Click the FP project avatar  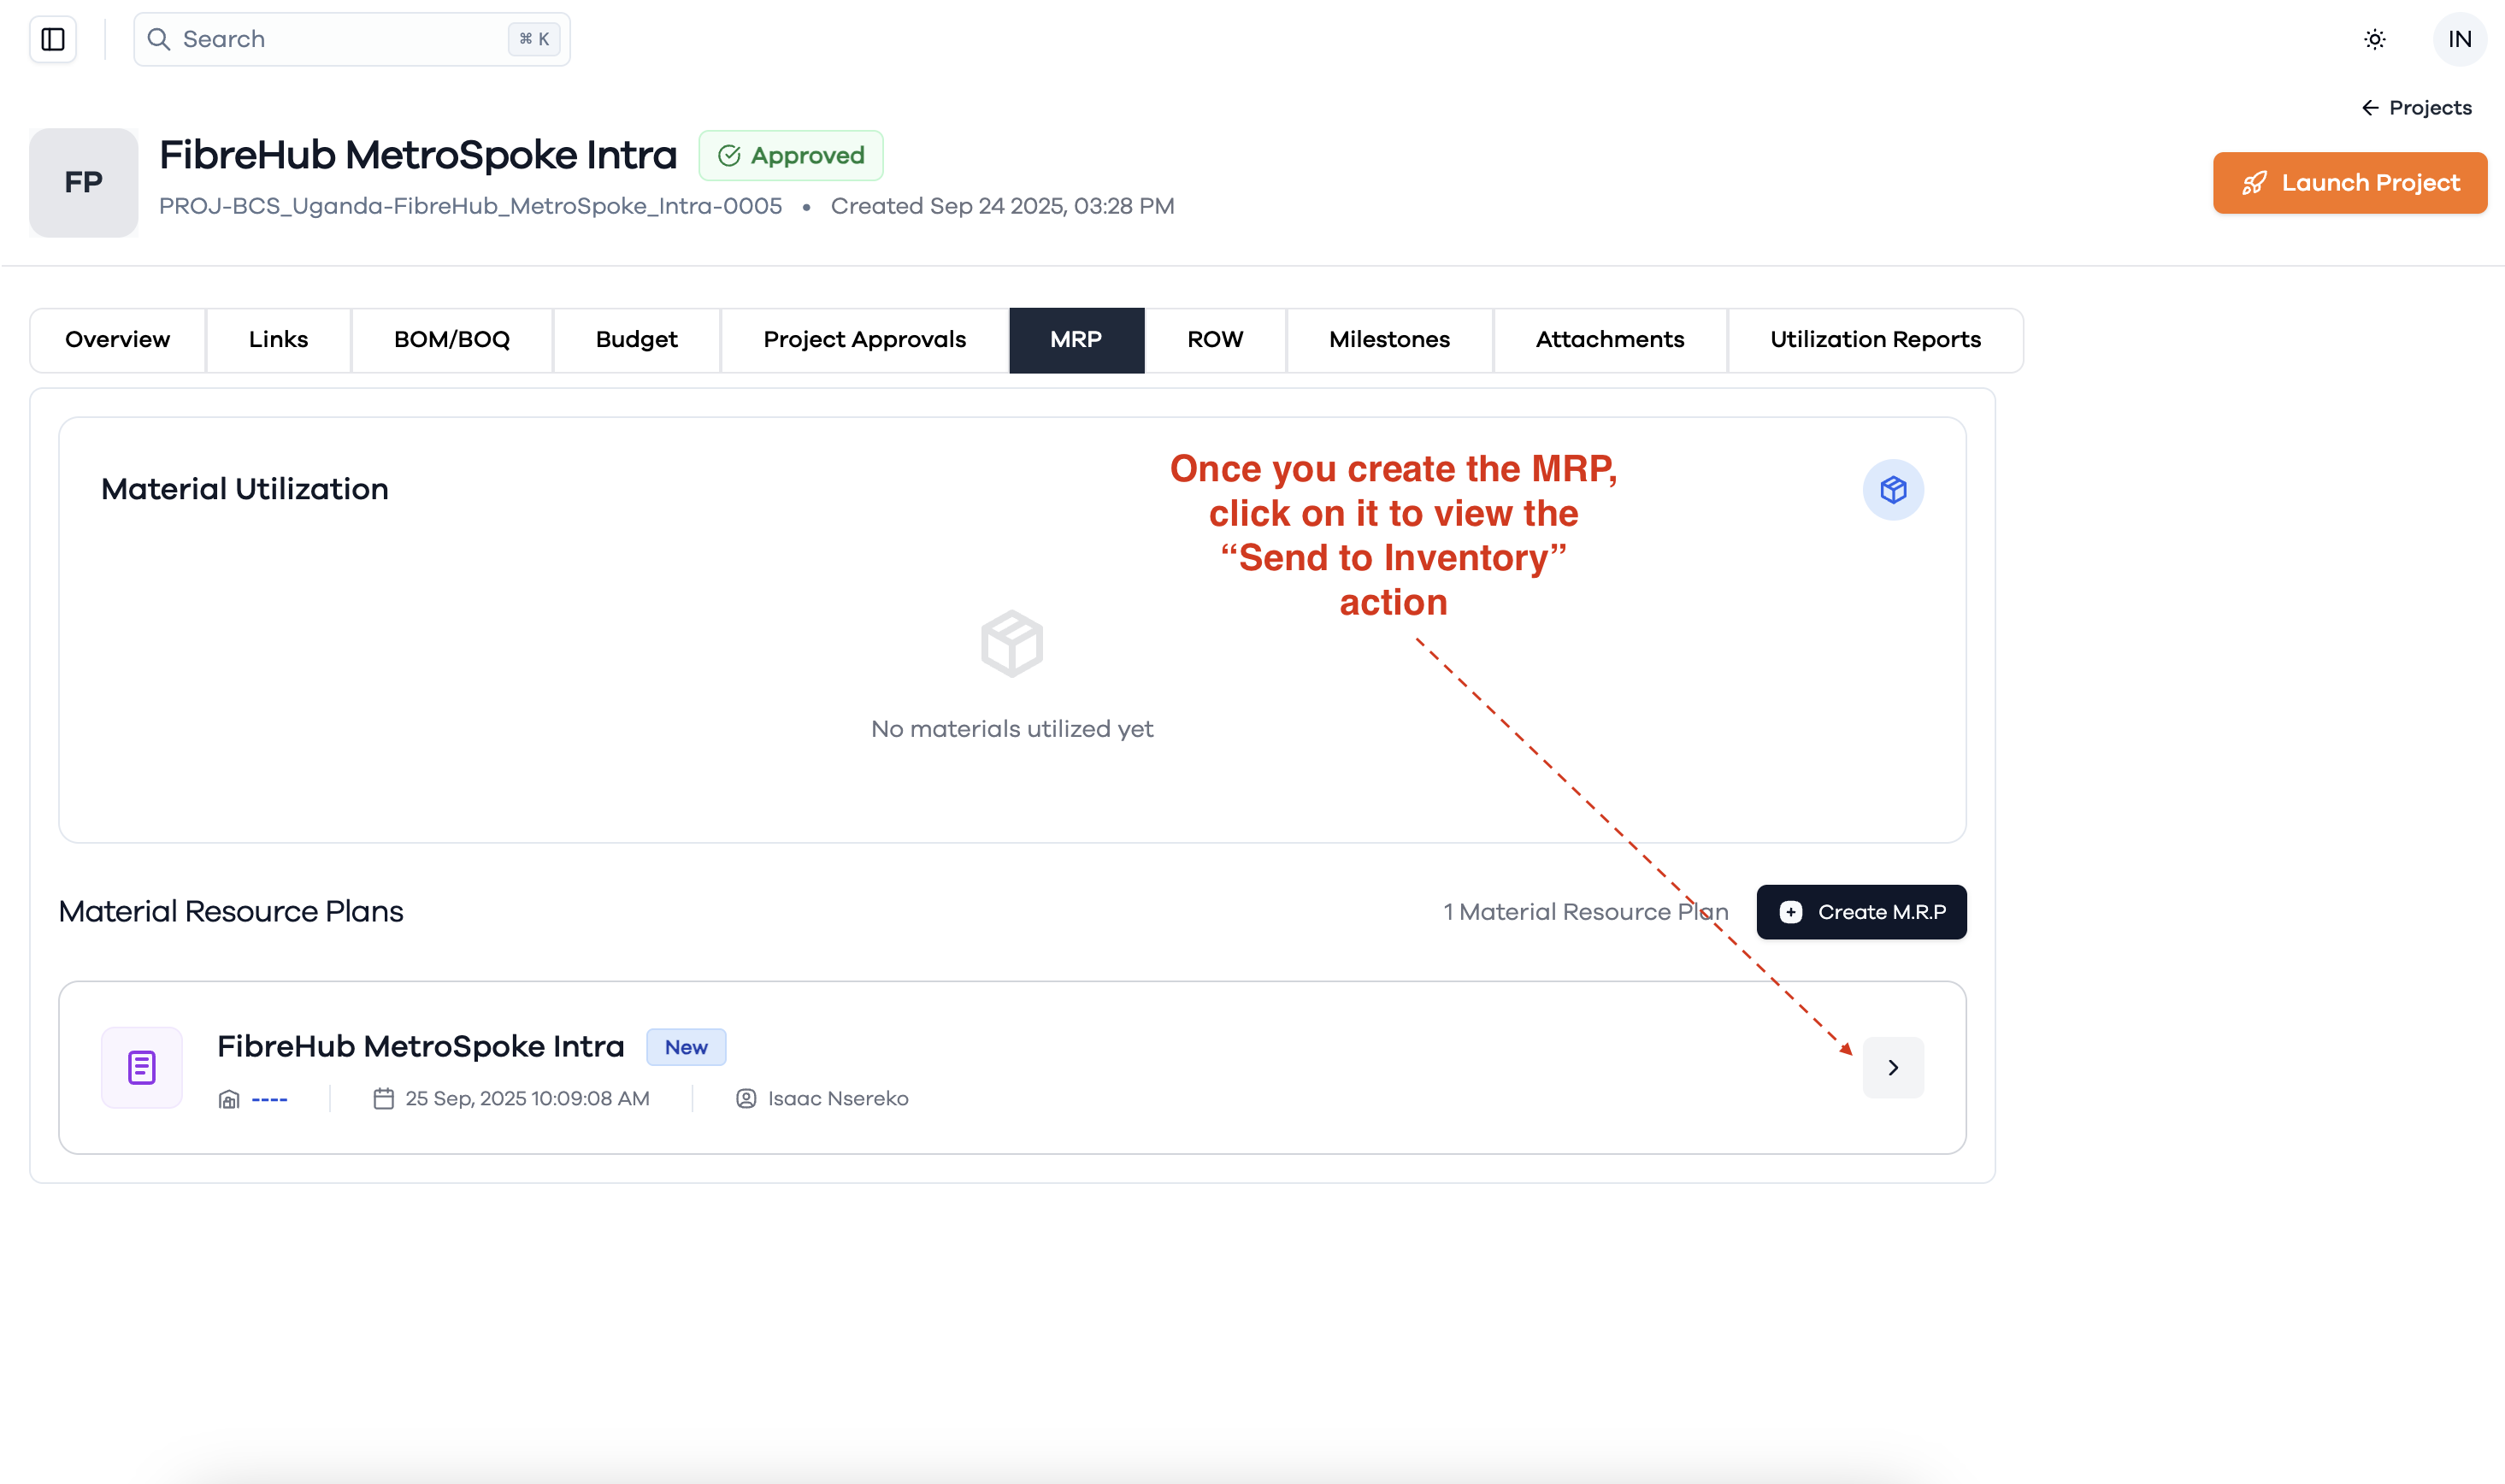click(83, 182)
